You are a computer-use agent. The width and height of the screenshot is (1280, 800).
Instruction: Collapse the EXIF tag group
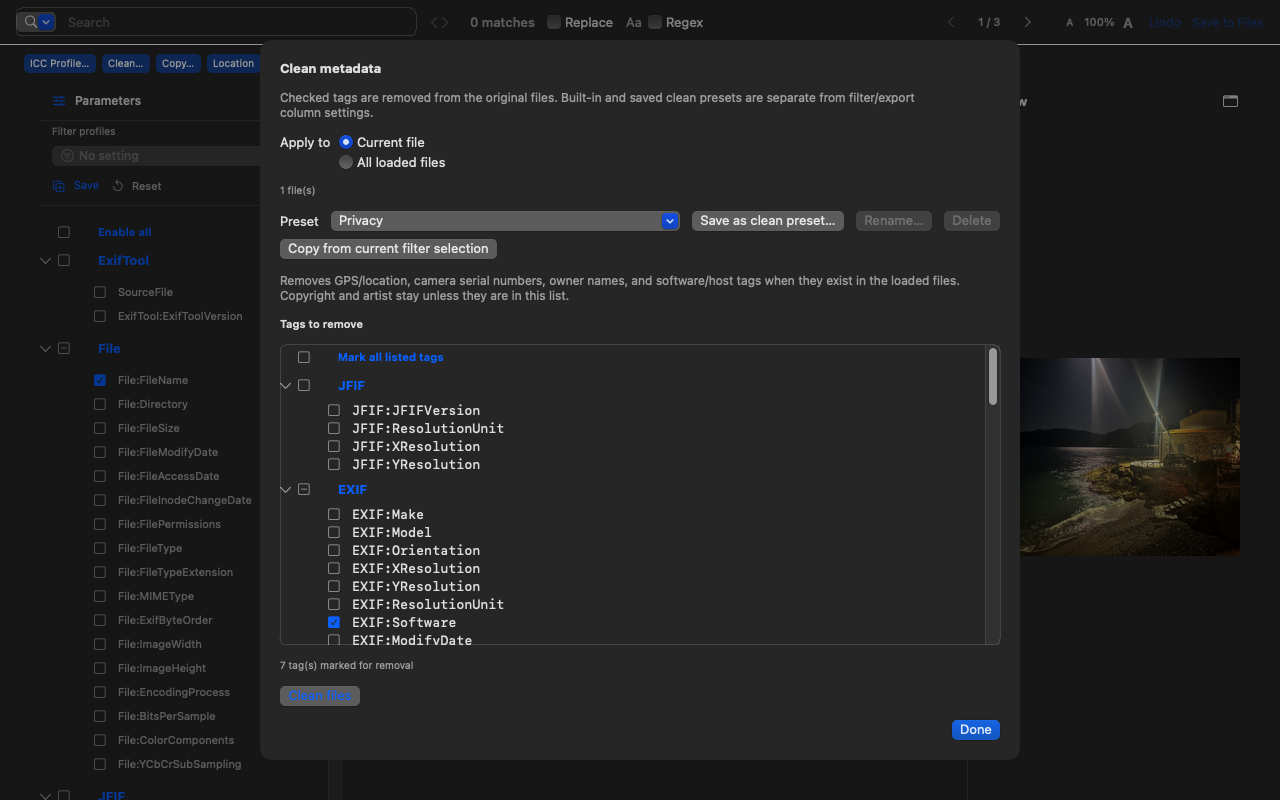point(286,489)
